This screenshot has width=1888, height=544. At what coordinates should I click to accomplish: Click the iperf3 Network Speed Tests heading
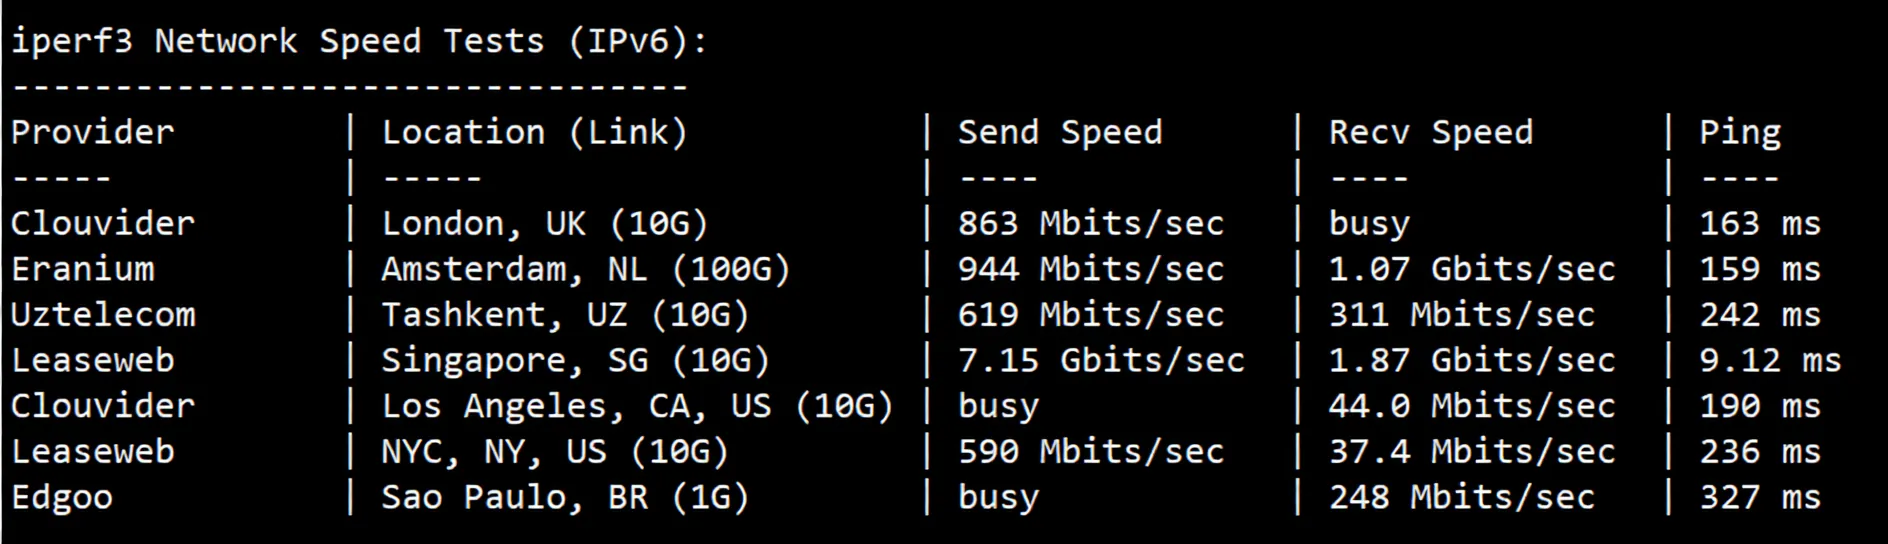(x=358, y=42)
